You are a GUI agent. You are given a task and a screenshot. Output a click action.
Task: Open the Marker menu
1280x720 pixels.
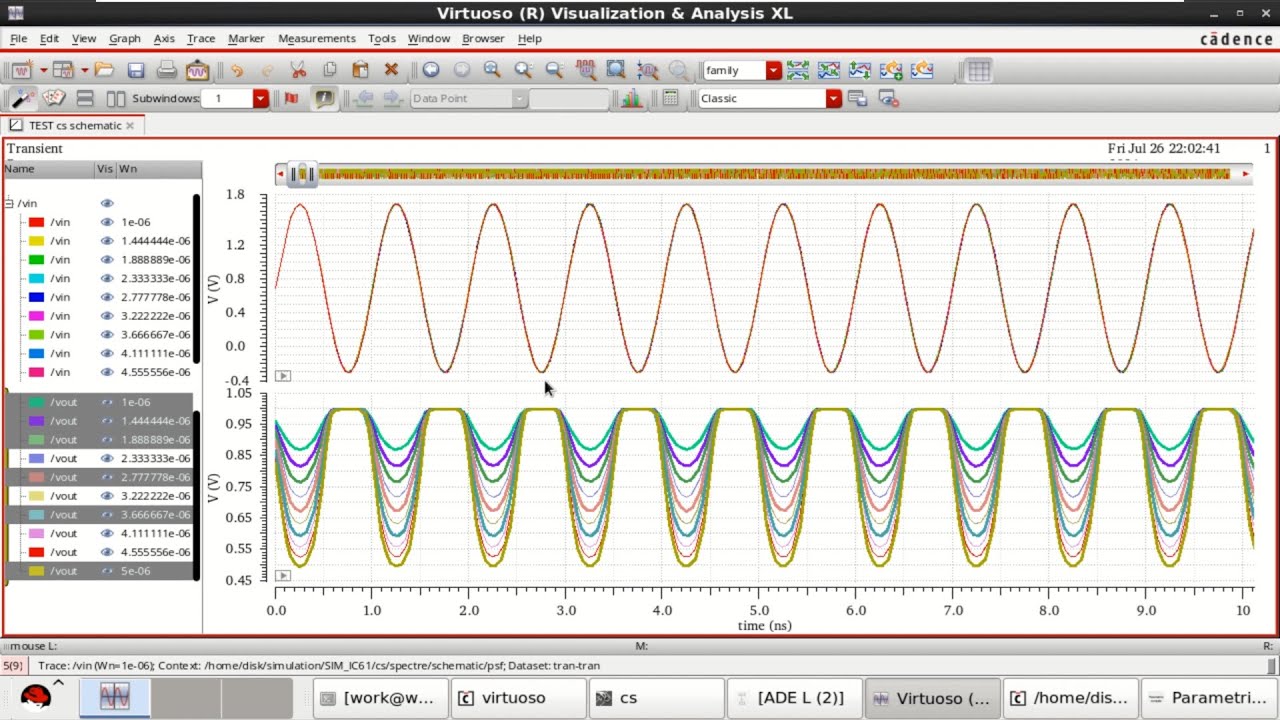[246, 38]
